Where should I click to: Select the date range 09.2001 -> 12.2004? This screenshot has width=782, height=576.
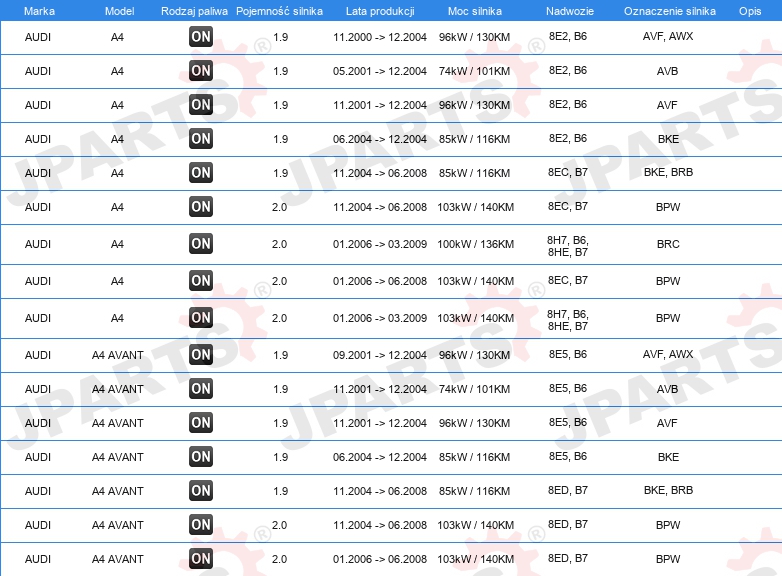click(380, 355)
